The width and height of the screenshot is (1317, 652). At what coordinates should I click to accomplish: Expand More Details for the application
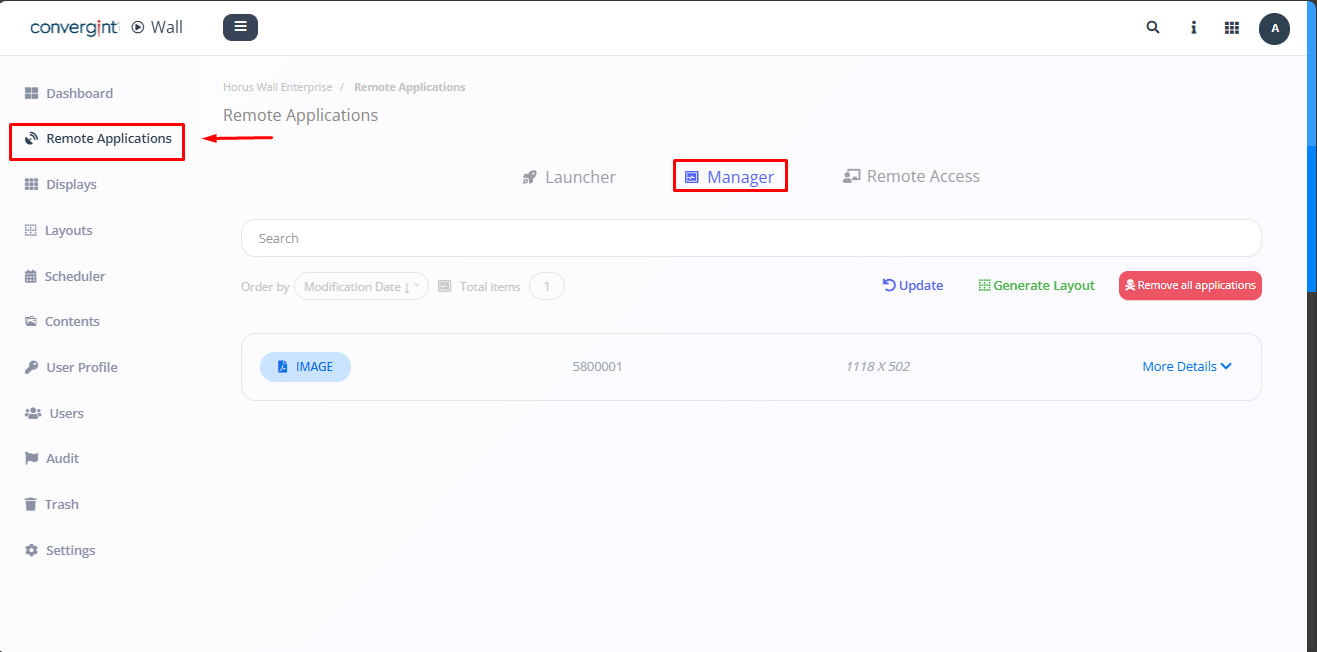pos(1186,367)
